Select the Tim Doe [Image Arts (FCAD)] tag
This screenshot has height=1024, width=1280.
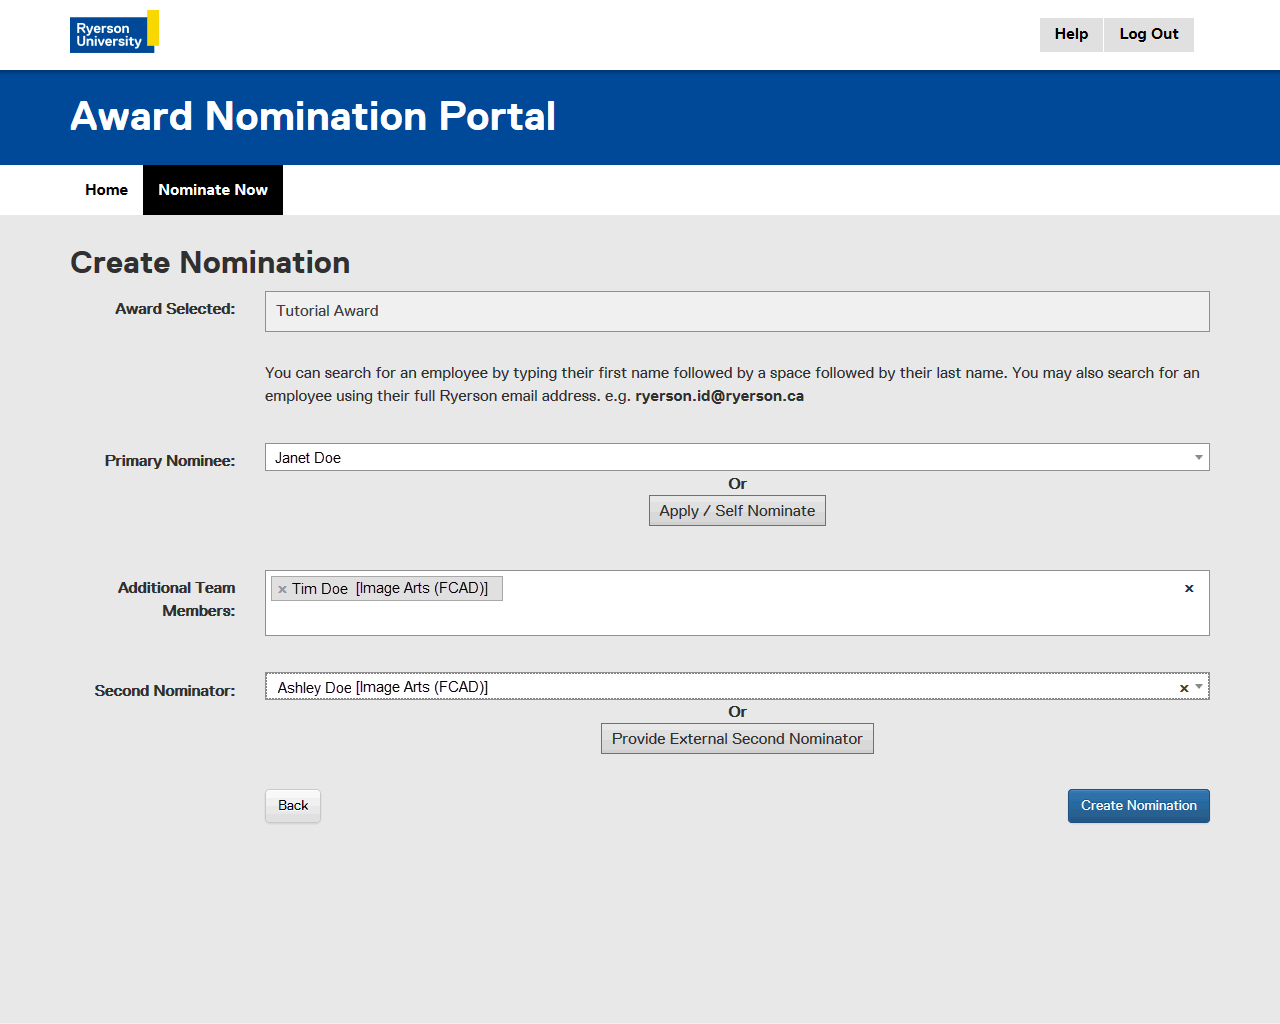(390, 589)
